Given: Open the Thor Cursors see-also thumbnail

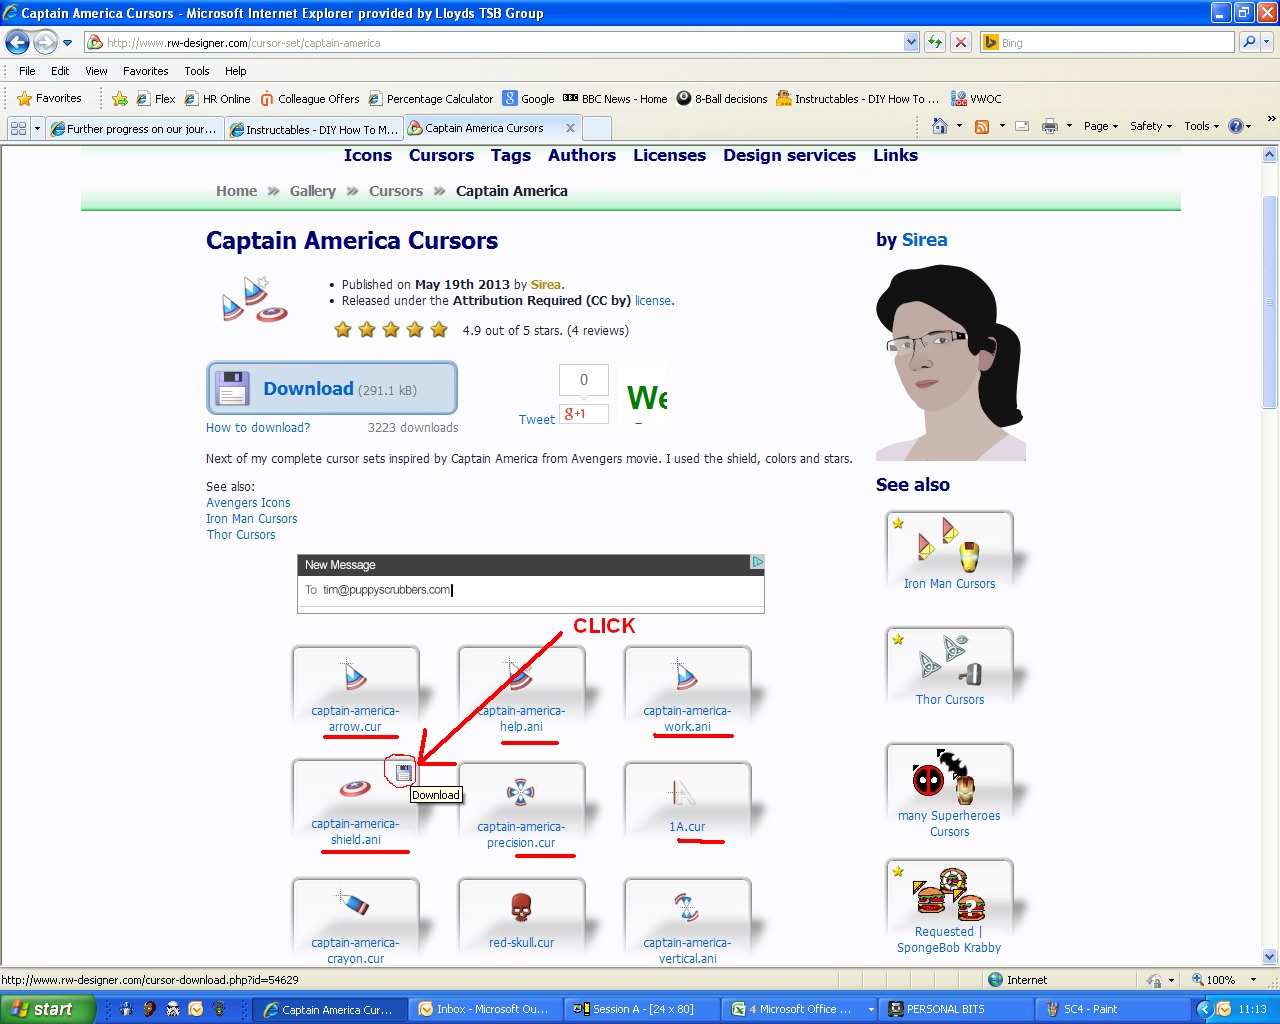Looking at the screenshot, I should coord(950,668).
